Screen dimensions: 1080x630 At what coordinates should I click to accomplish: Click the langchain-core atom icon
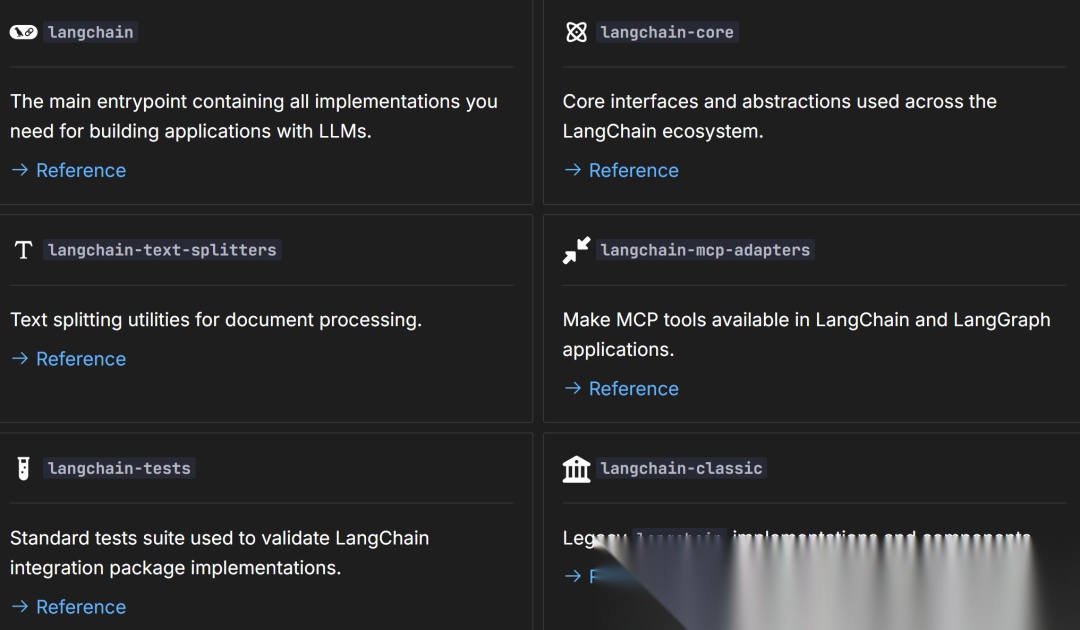(576, 32)
